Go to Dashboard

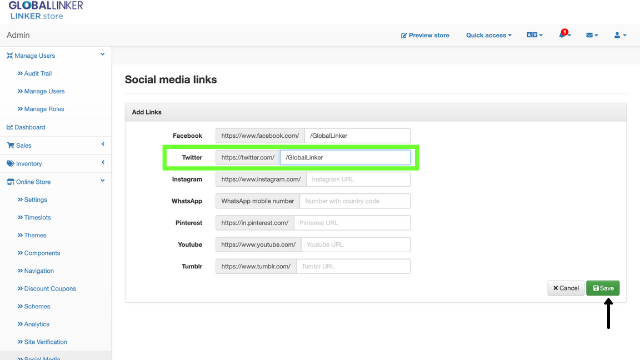point(30,127)
